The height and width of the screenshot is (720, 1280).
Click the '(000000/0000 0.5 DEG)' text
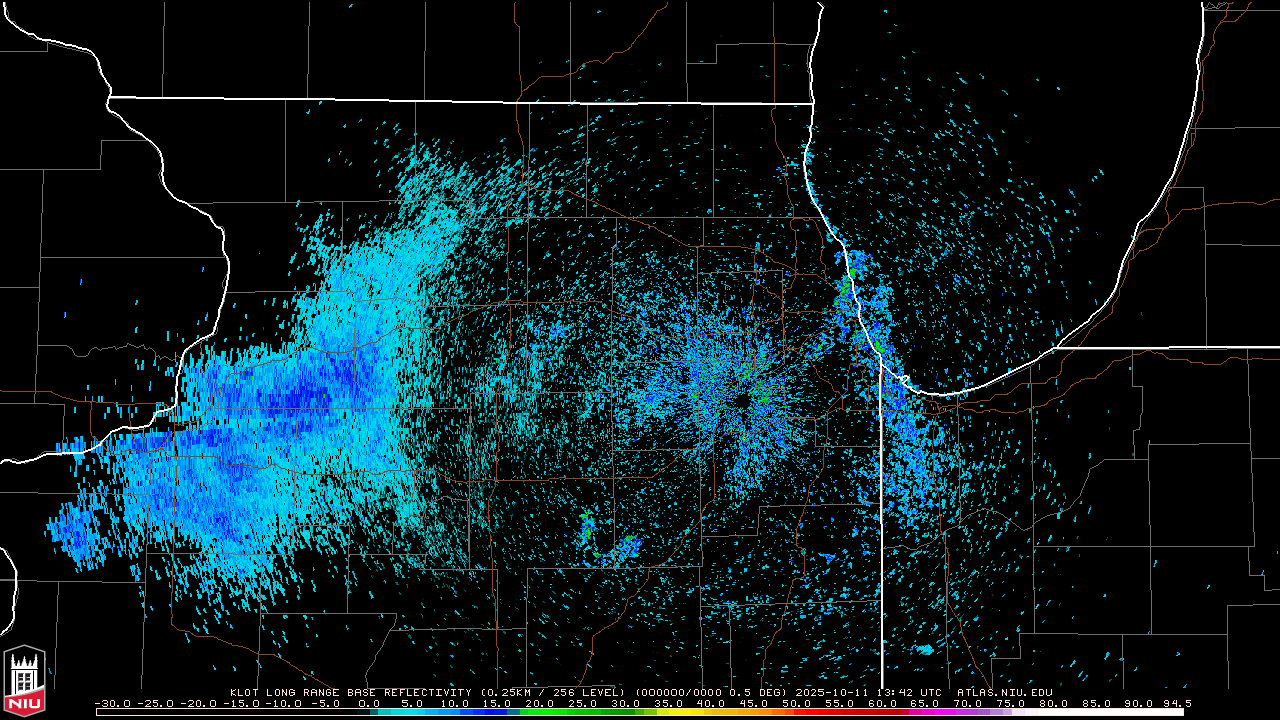click(712, 692)
